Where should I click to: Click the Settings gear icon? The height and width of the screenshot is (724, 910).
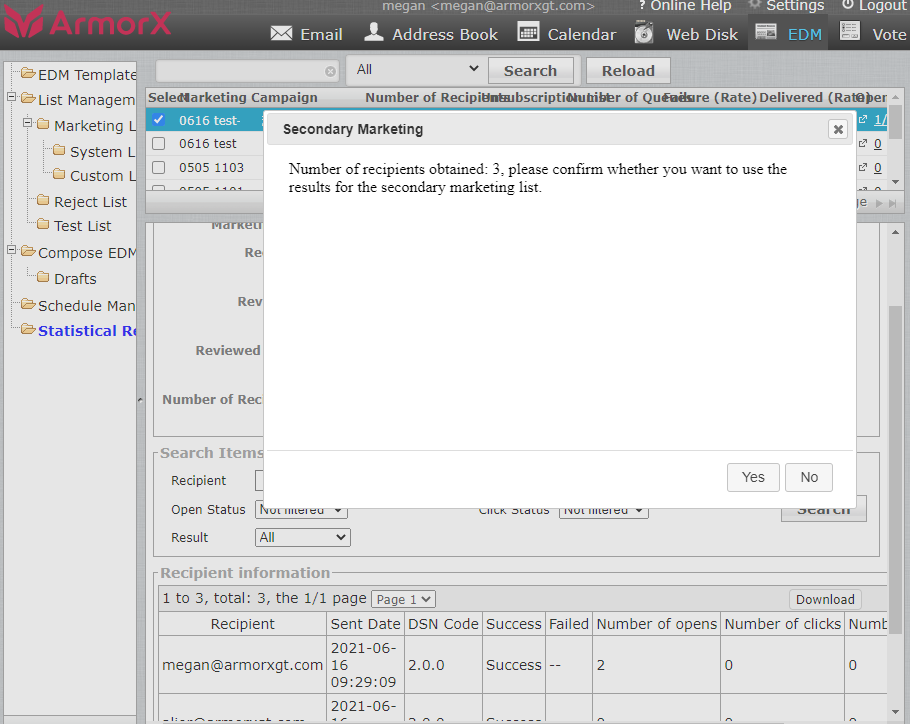click(x=755, y=6)
